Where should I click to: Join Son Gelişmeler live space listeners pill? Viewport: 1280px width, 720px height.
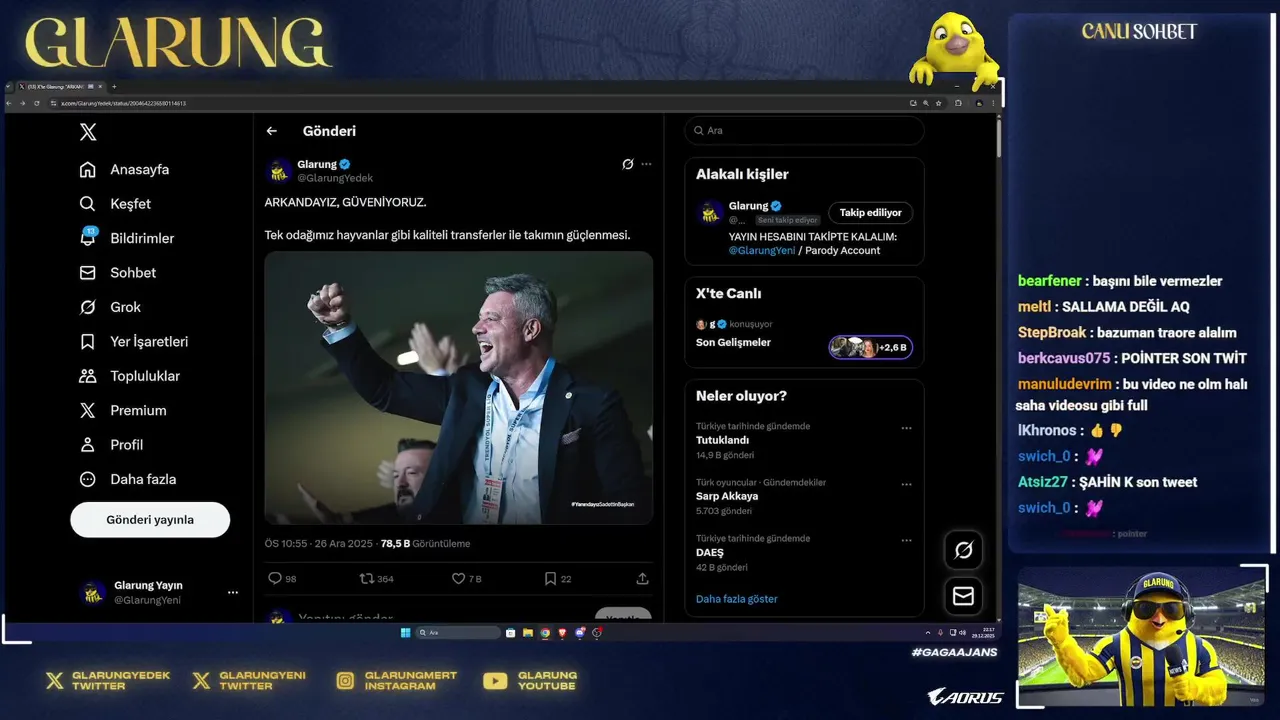[870, 347]
